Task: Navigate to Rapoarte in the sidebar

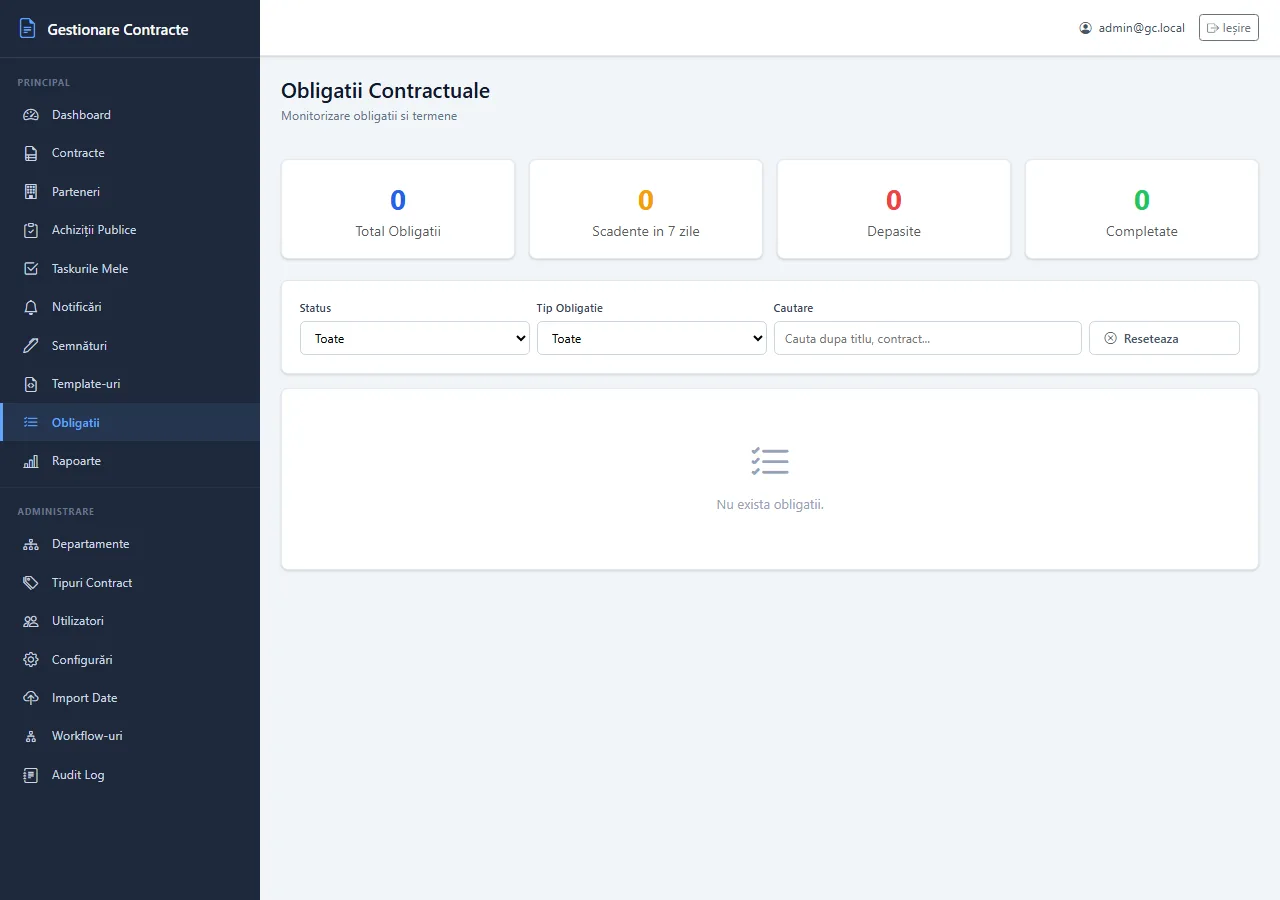Action: (x=130, y=461)
